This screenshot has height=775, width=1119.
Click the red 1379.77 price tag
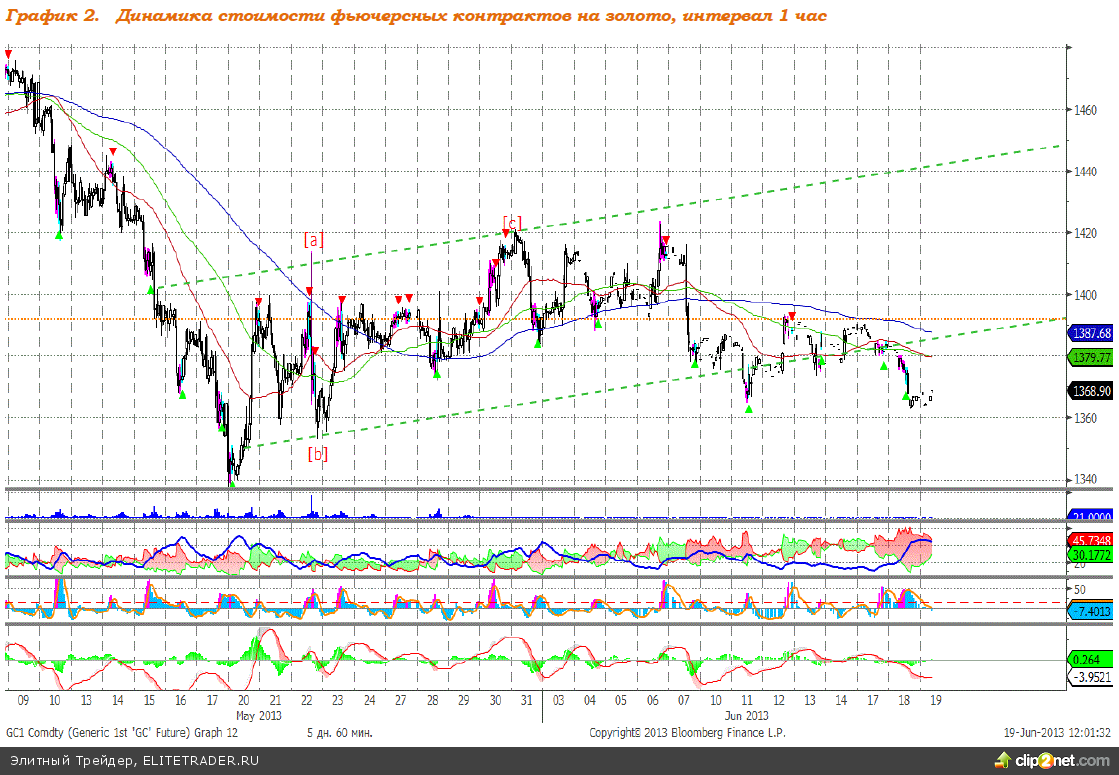(1091, 357)
